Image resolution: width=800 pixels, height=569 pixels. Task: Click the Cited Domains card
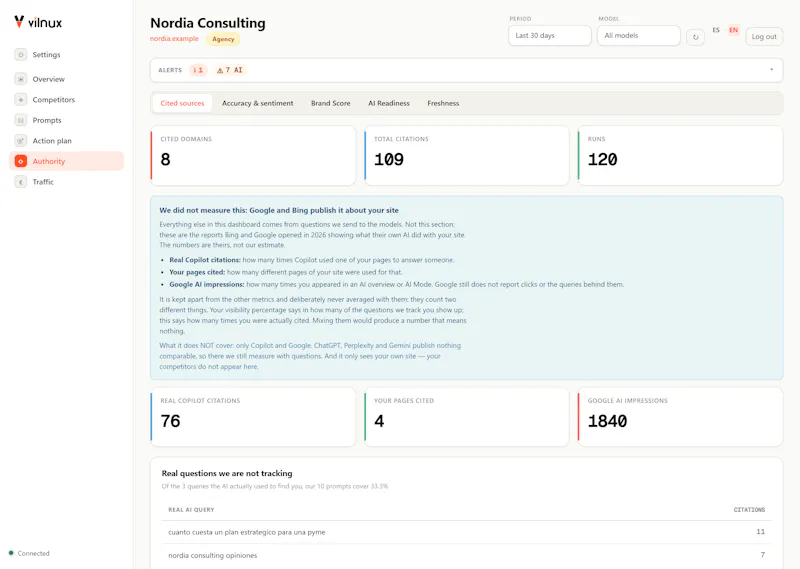click(x=253, y=156)
